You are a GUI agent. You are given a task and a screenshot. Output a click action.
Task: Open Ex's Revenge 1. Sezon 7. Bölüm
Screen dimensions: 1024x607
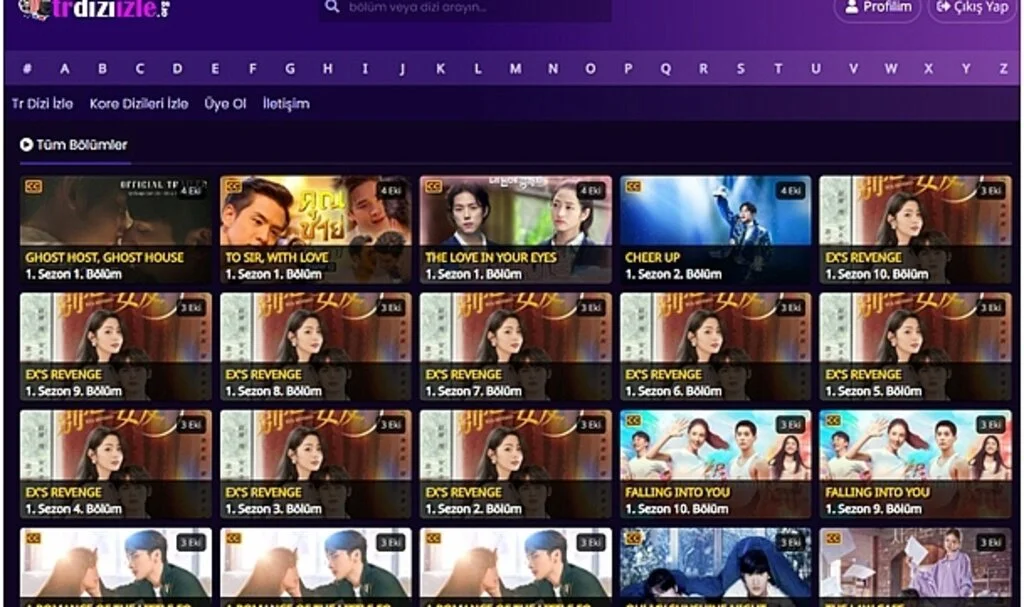click(x=516, y=347)
